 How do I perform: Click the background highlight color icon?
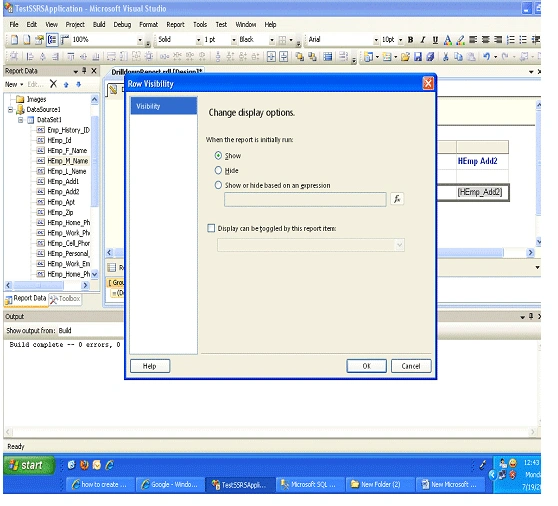(x=460, y=40)
